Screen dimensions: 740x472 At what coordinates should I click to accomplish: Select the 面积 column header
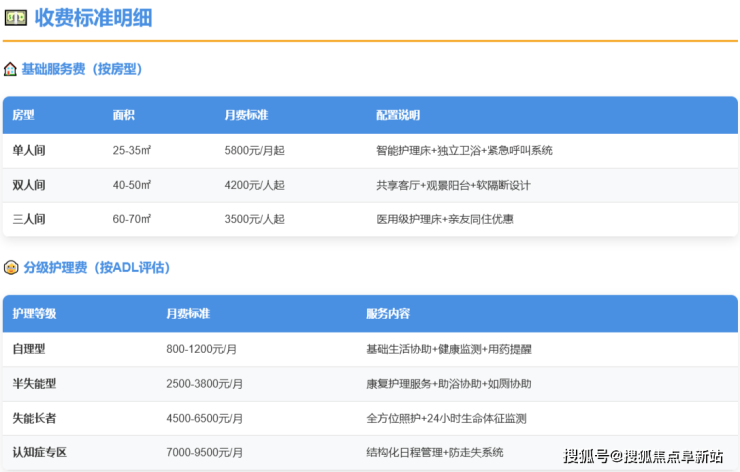tap(124, 115)
